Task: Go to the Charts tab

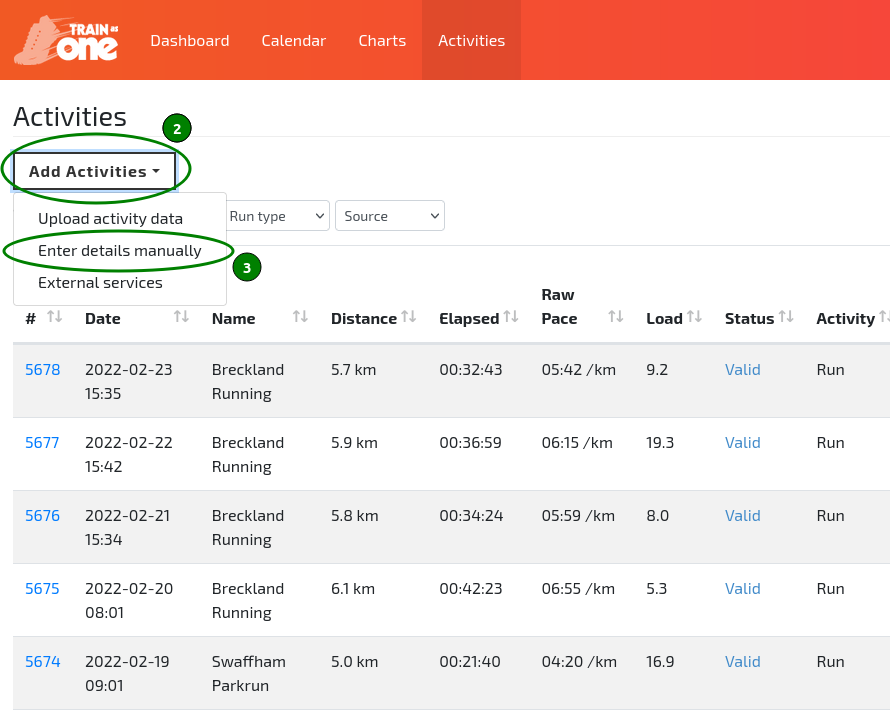Action: click(x=382, y=40)
